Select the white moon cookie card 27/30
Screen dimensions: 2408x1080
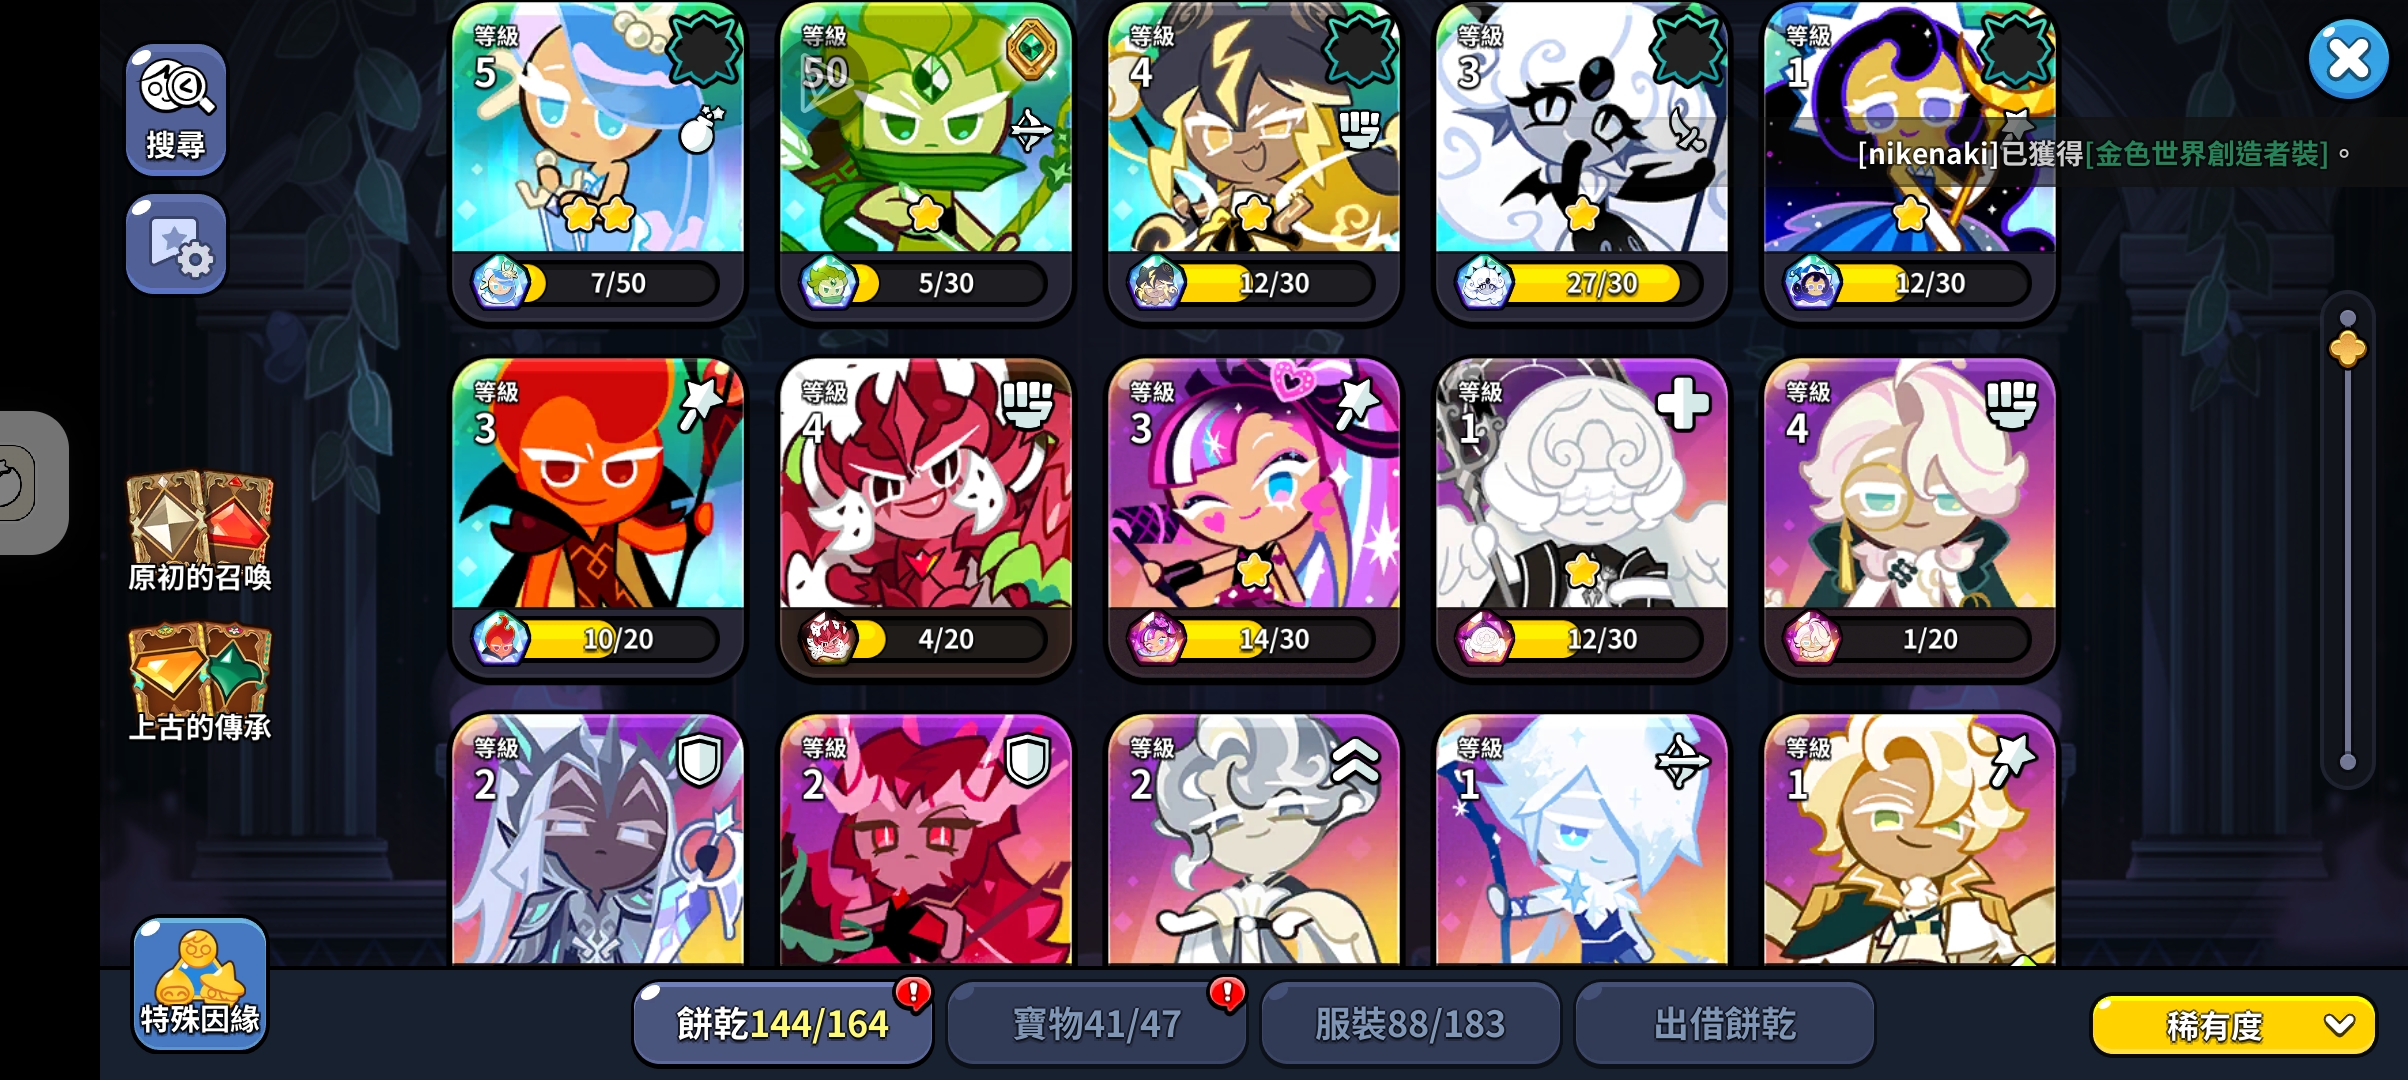click(1582, 161)
